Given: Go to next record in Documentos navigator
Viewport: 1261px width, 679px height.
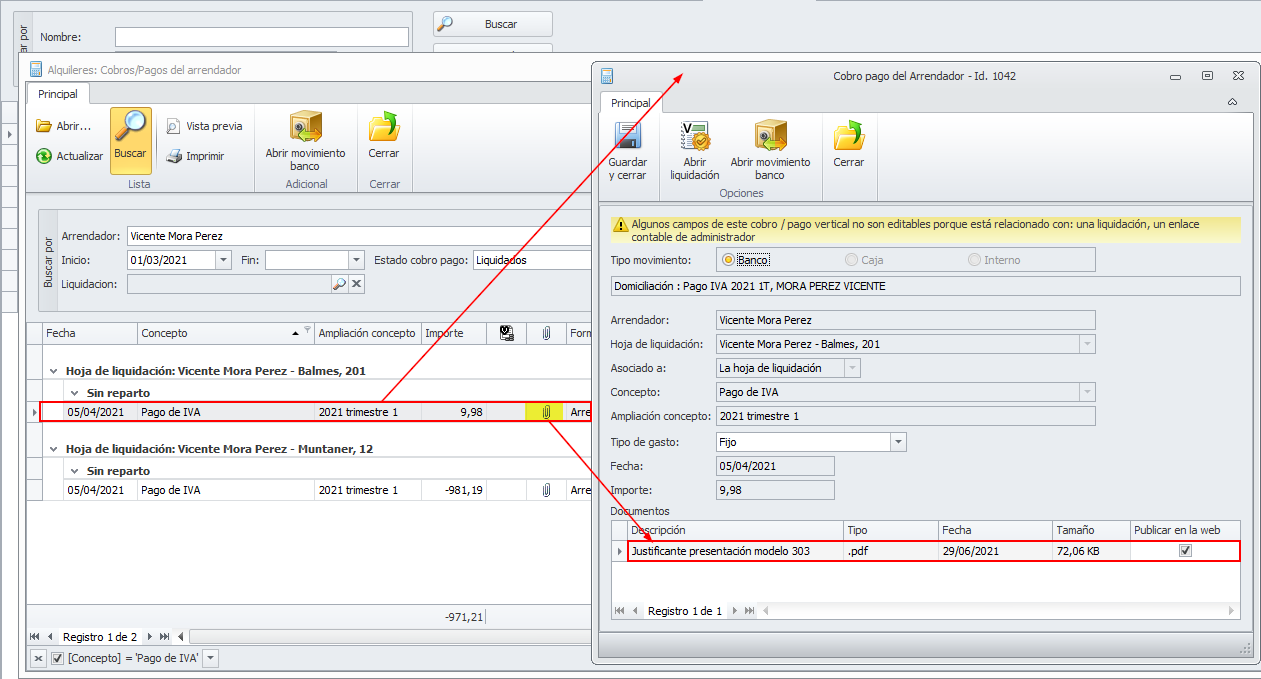Looking at the screenshot, I should click(x=736, y=610).
